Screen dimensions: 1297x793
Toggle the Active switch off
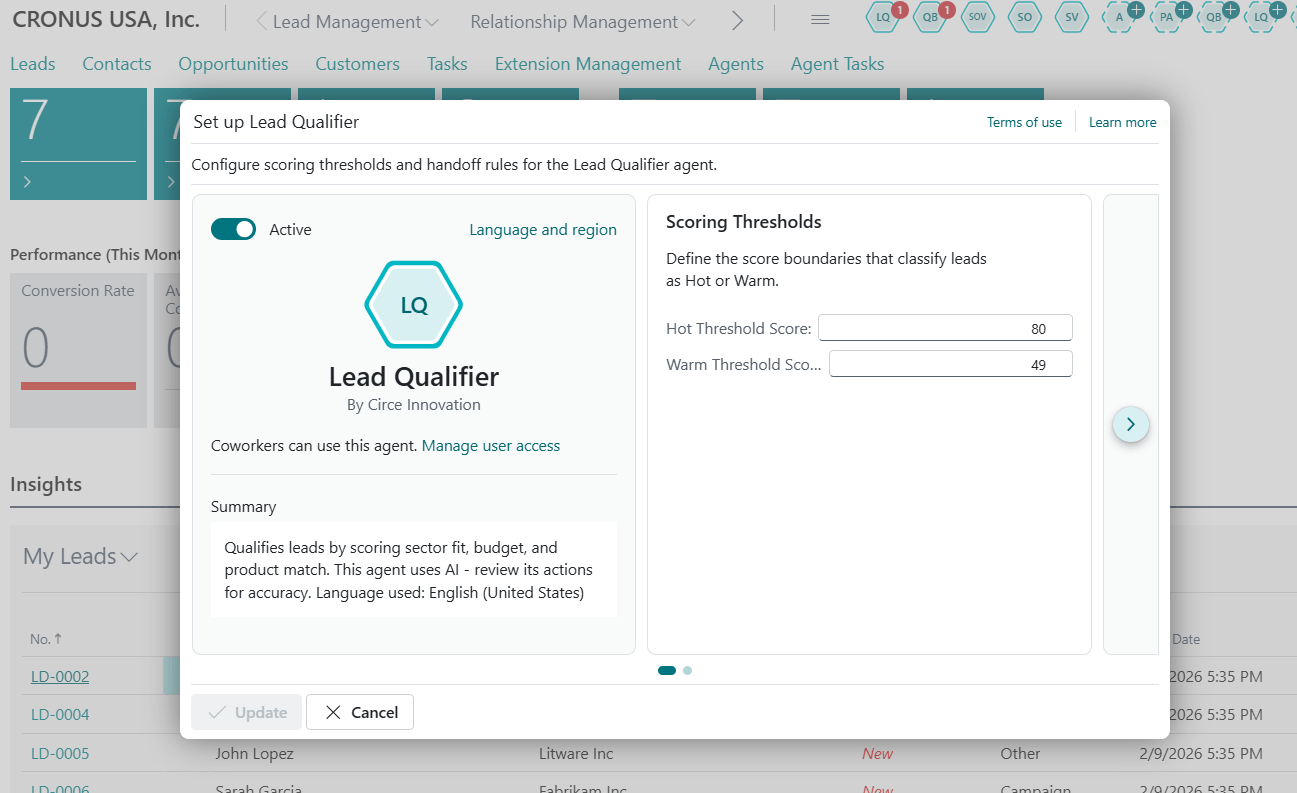tap(233, 230)
